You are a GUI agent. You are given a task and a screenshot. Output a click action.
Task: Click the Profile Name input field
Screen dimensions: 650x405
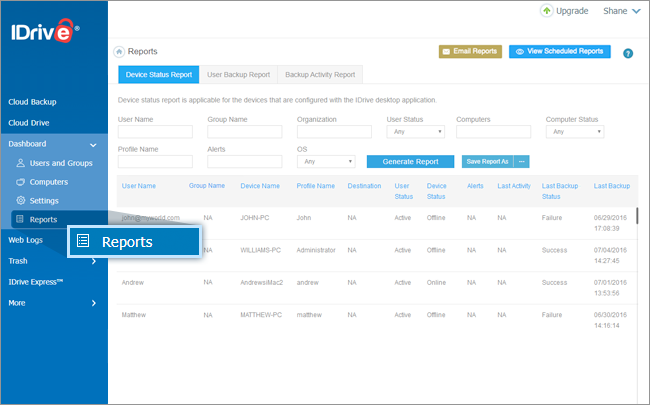[x=155, y=162]
